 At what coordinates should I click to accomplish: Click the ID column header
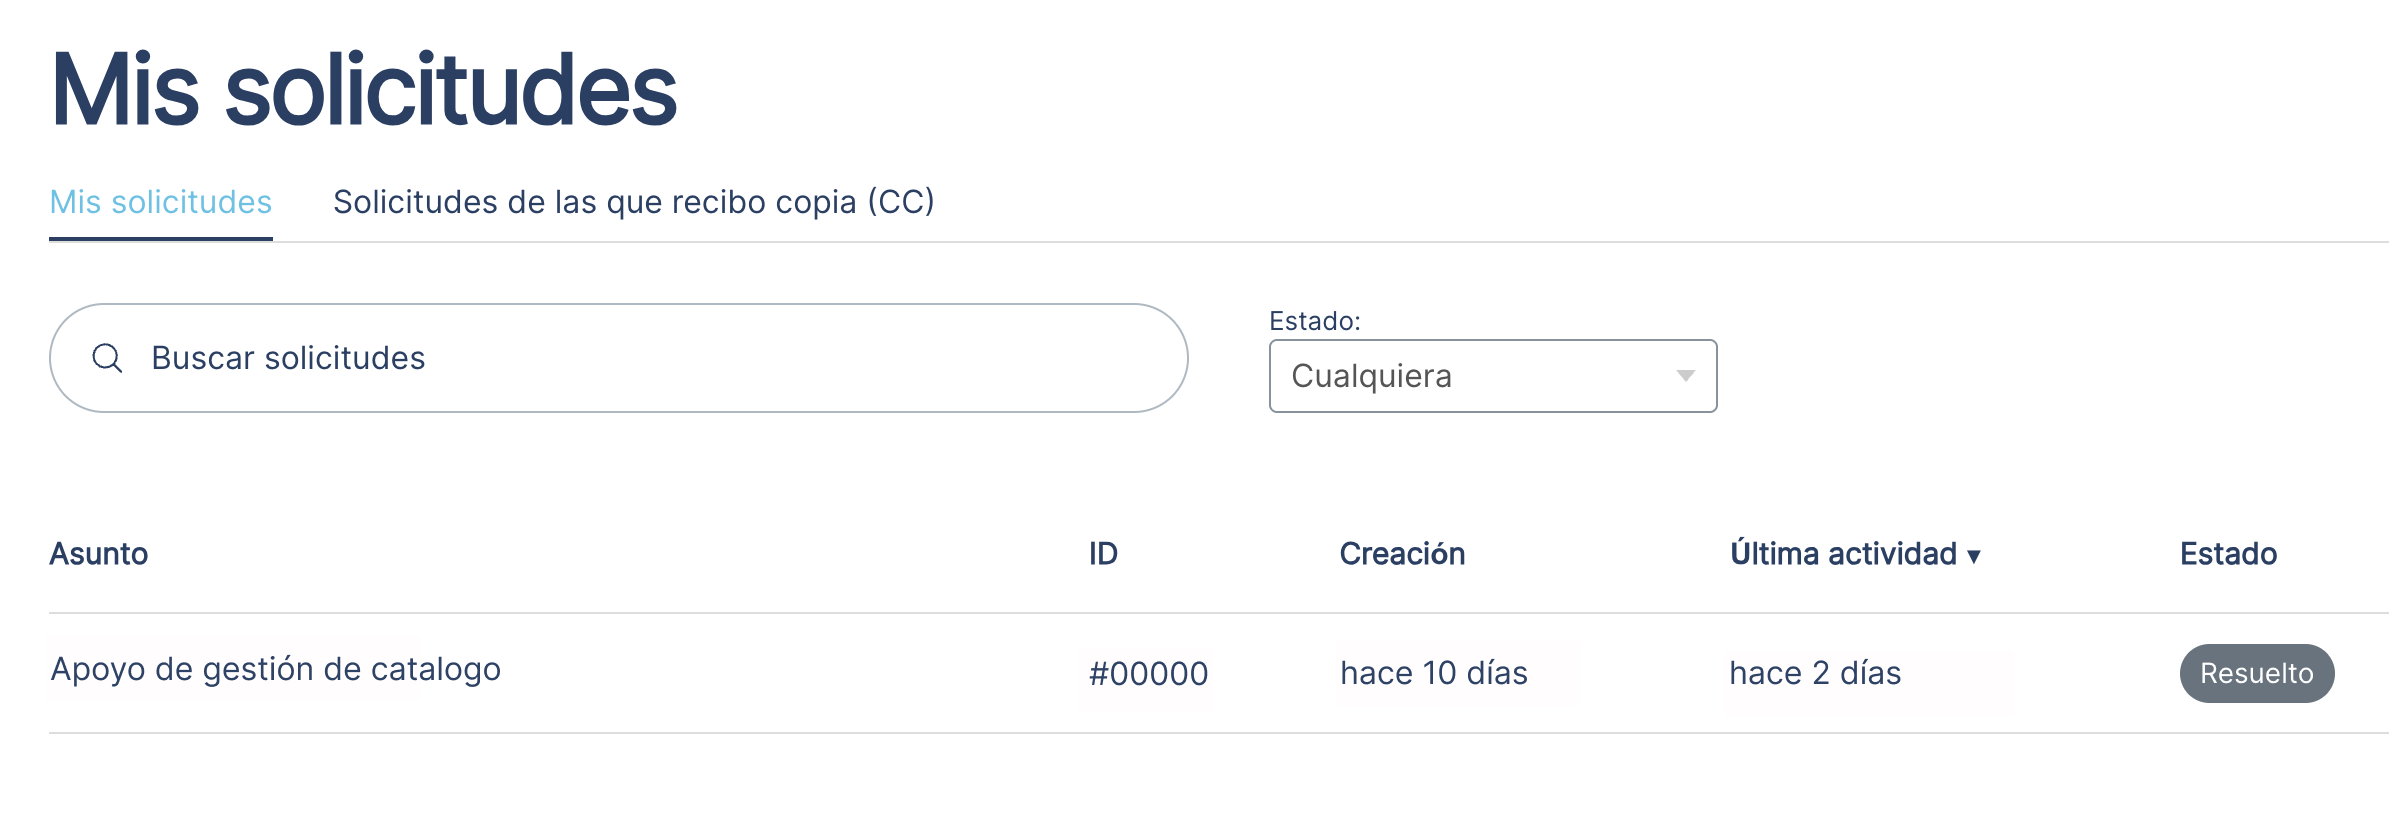1103,553
